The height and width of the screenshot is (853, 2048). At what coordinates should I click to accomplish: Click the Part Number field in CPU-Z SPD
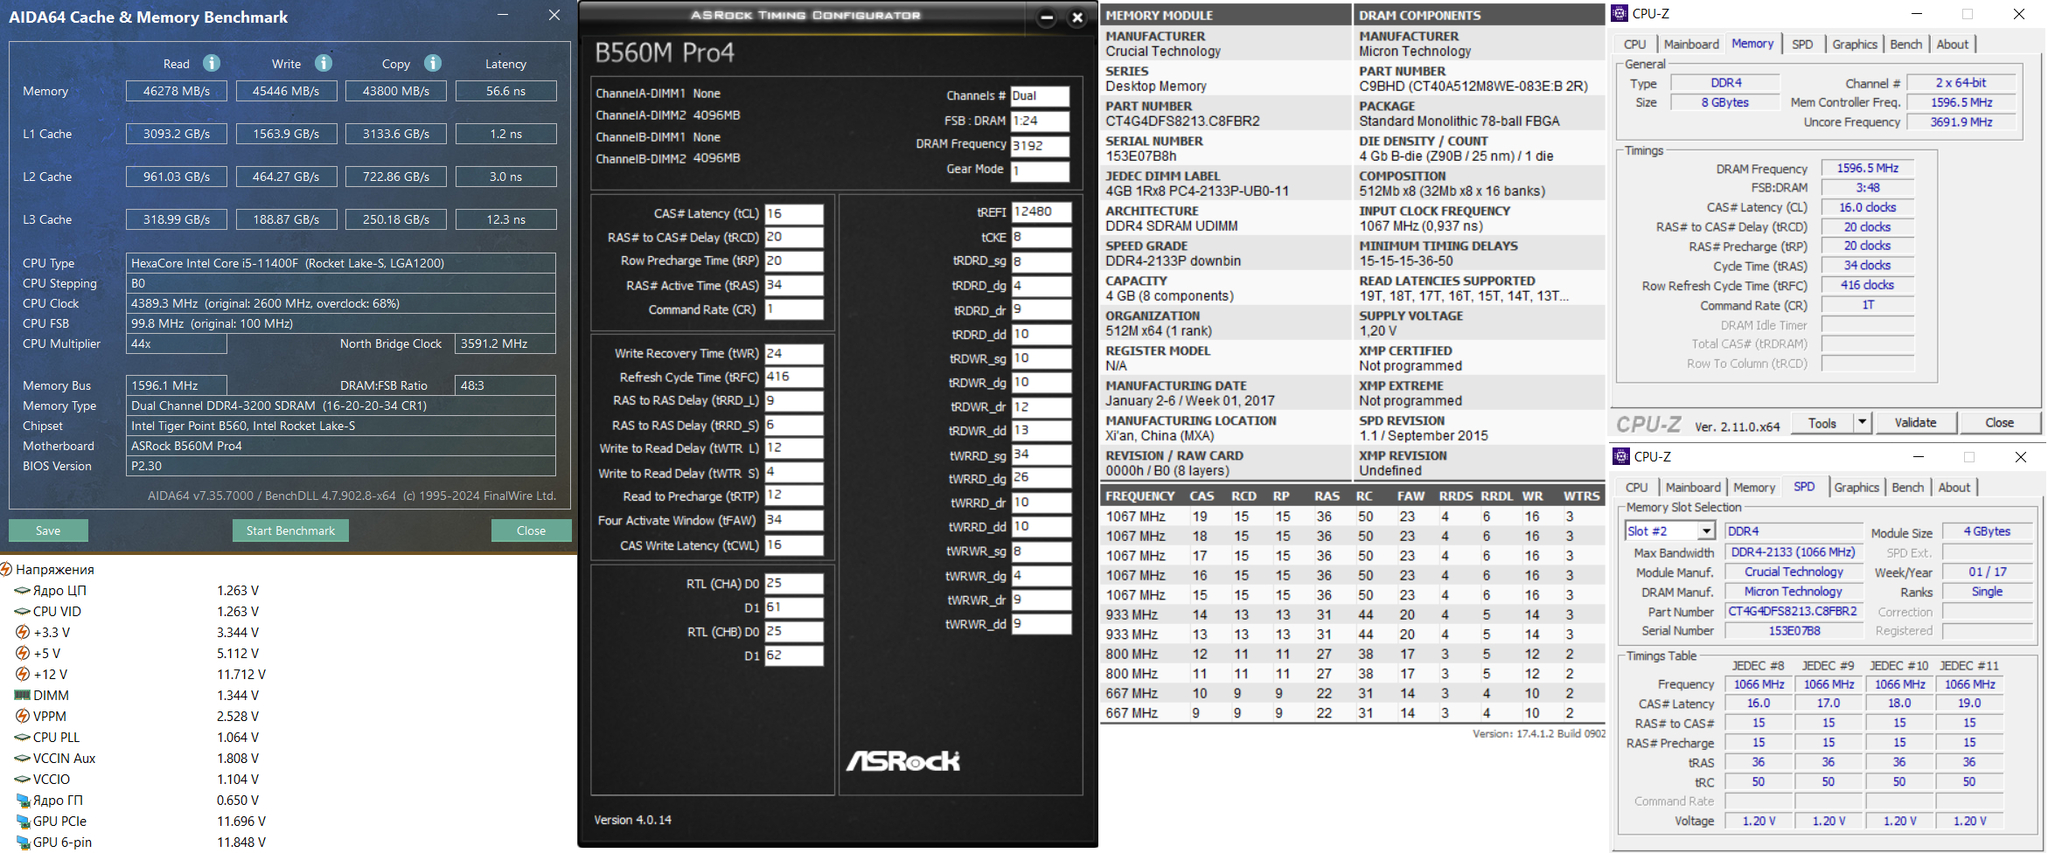1793,611
